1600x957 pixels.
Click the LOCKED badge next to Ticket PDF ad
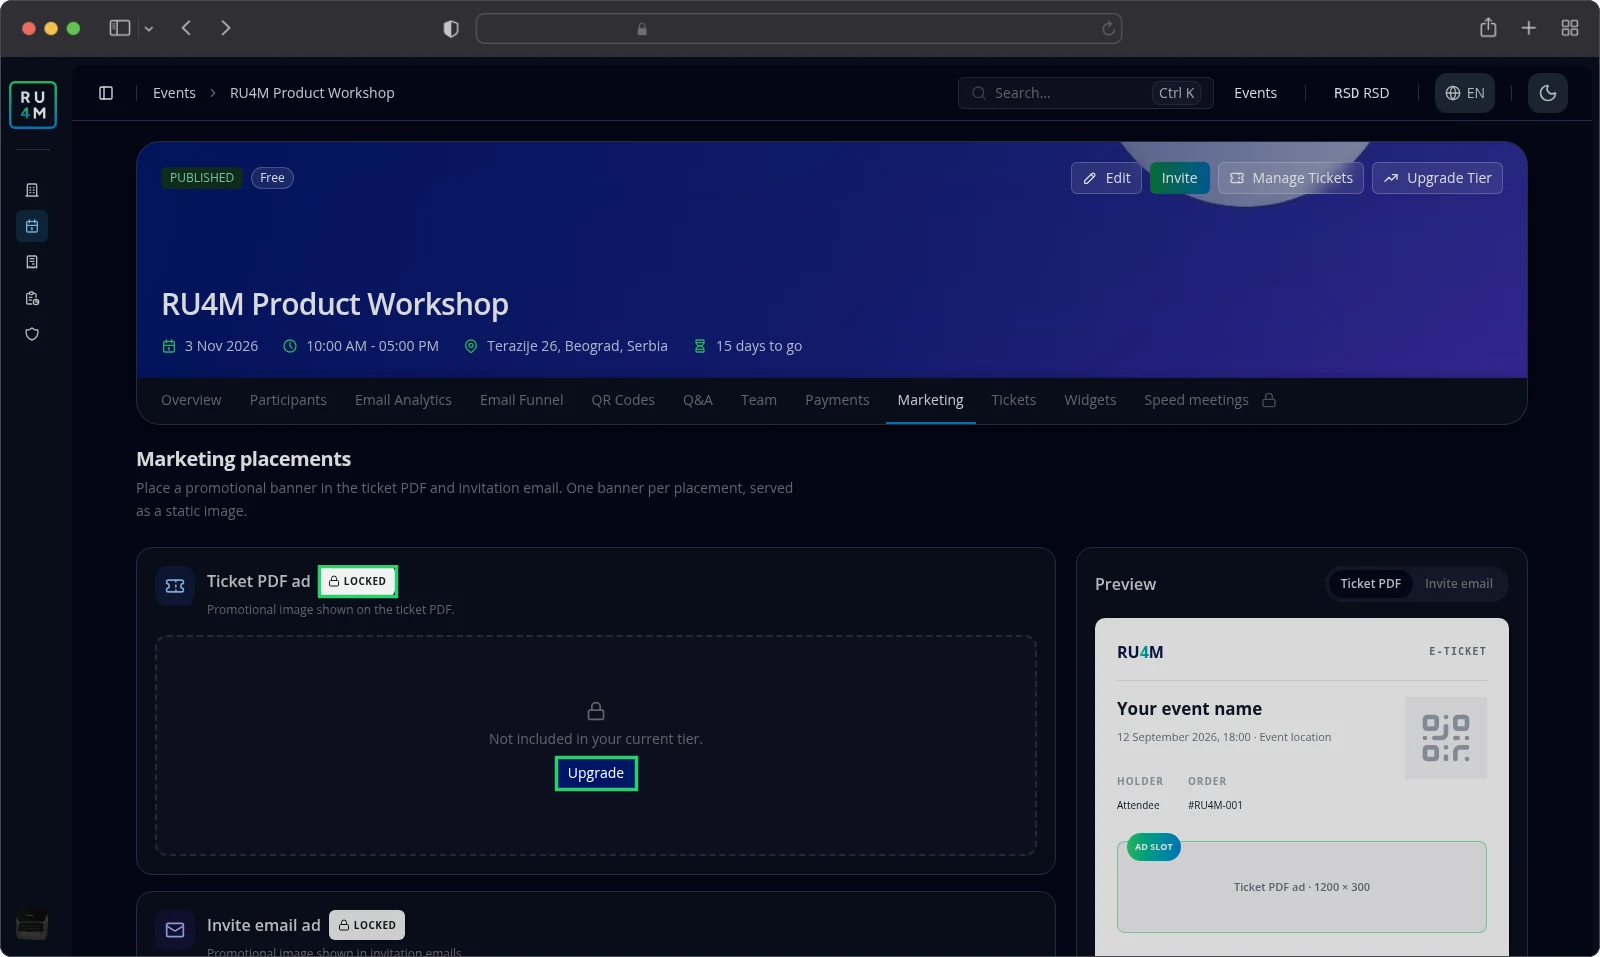[x=358, y=581]
